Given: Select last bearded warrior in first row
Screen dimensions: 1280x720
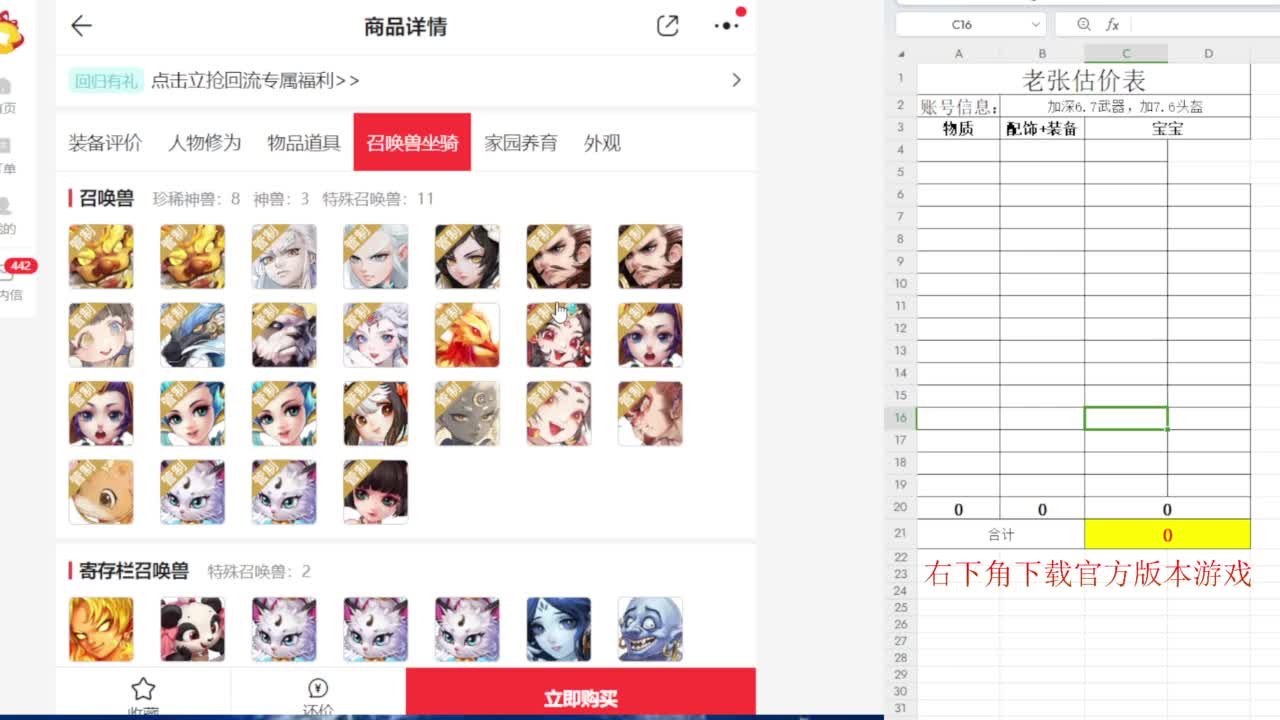Looking at the screenshot, I should tap(650, 257).
